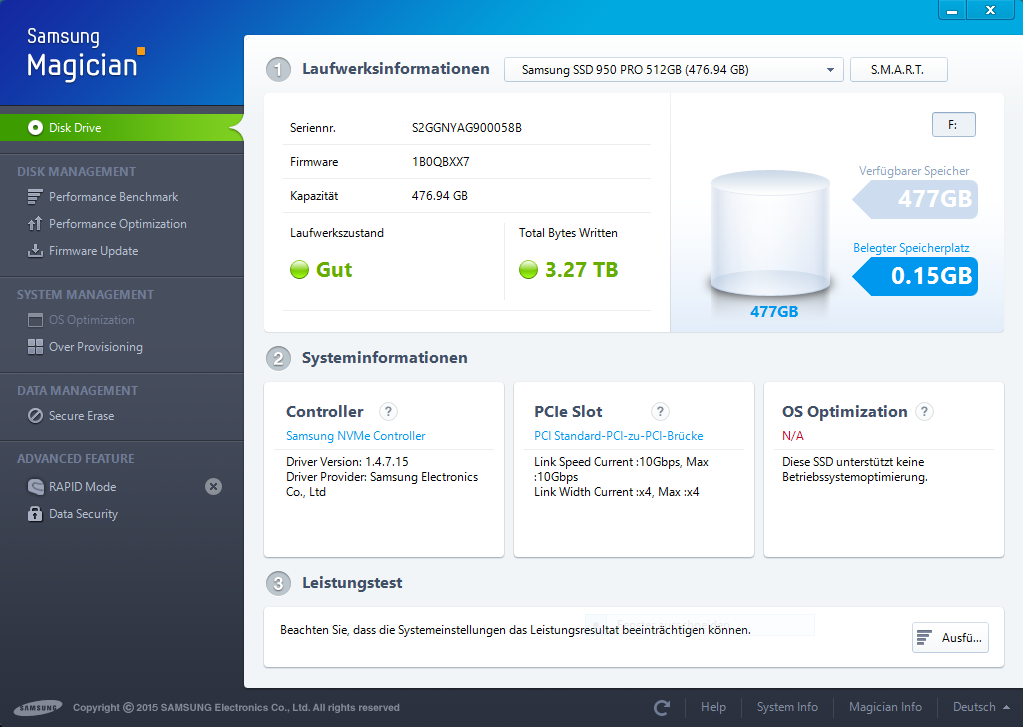This screenshot has width=1023, height=727.
Task: Click the green Total Bytes Written indicator
Action: click(x=528, y=270)
